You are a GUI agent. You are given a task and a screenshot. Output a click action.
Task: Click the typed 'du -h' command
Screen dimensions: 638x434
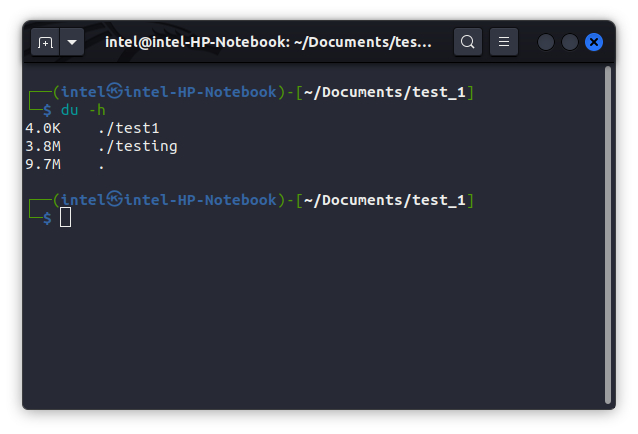coord(83,110)
